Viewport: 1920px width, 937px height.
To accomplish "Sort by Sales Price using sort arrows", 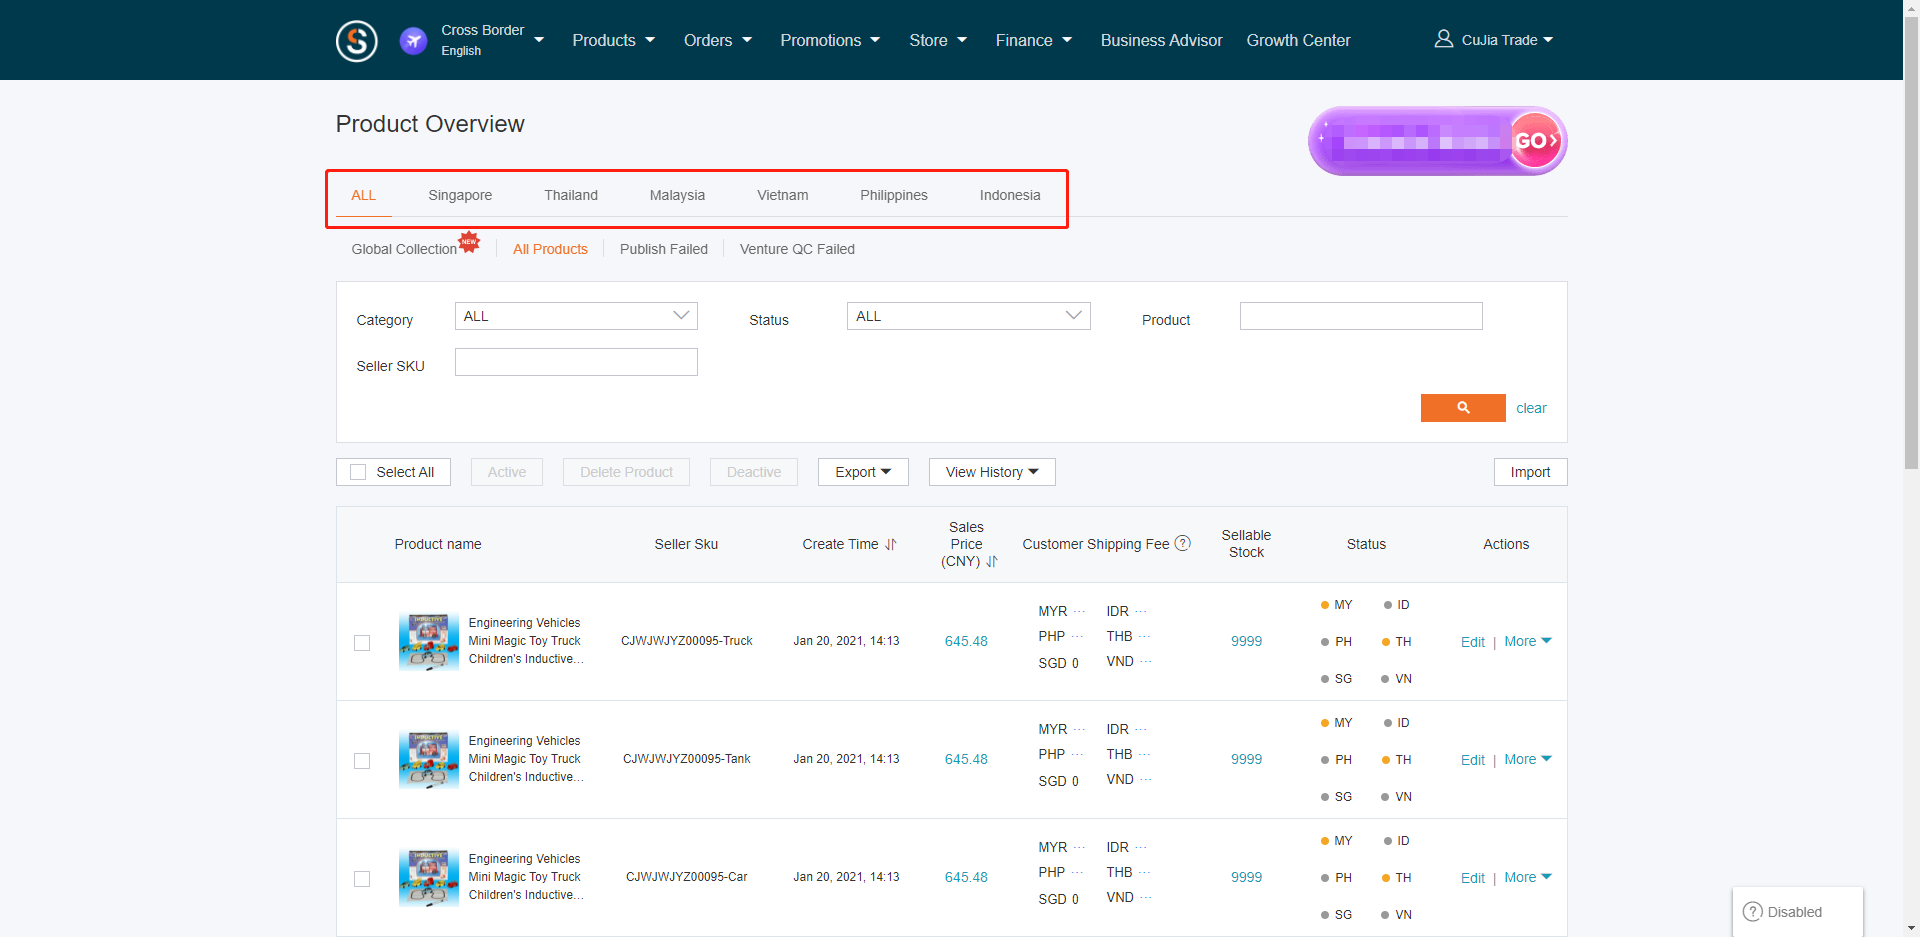I will 991,562.
